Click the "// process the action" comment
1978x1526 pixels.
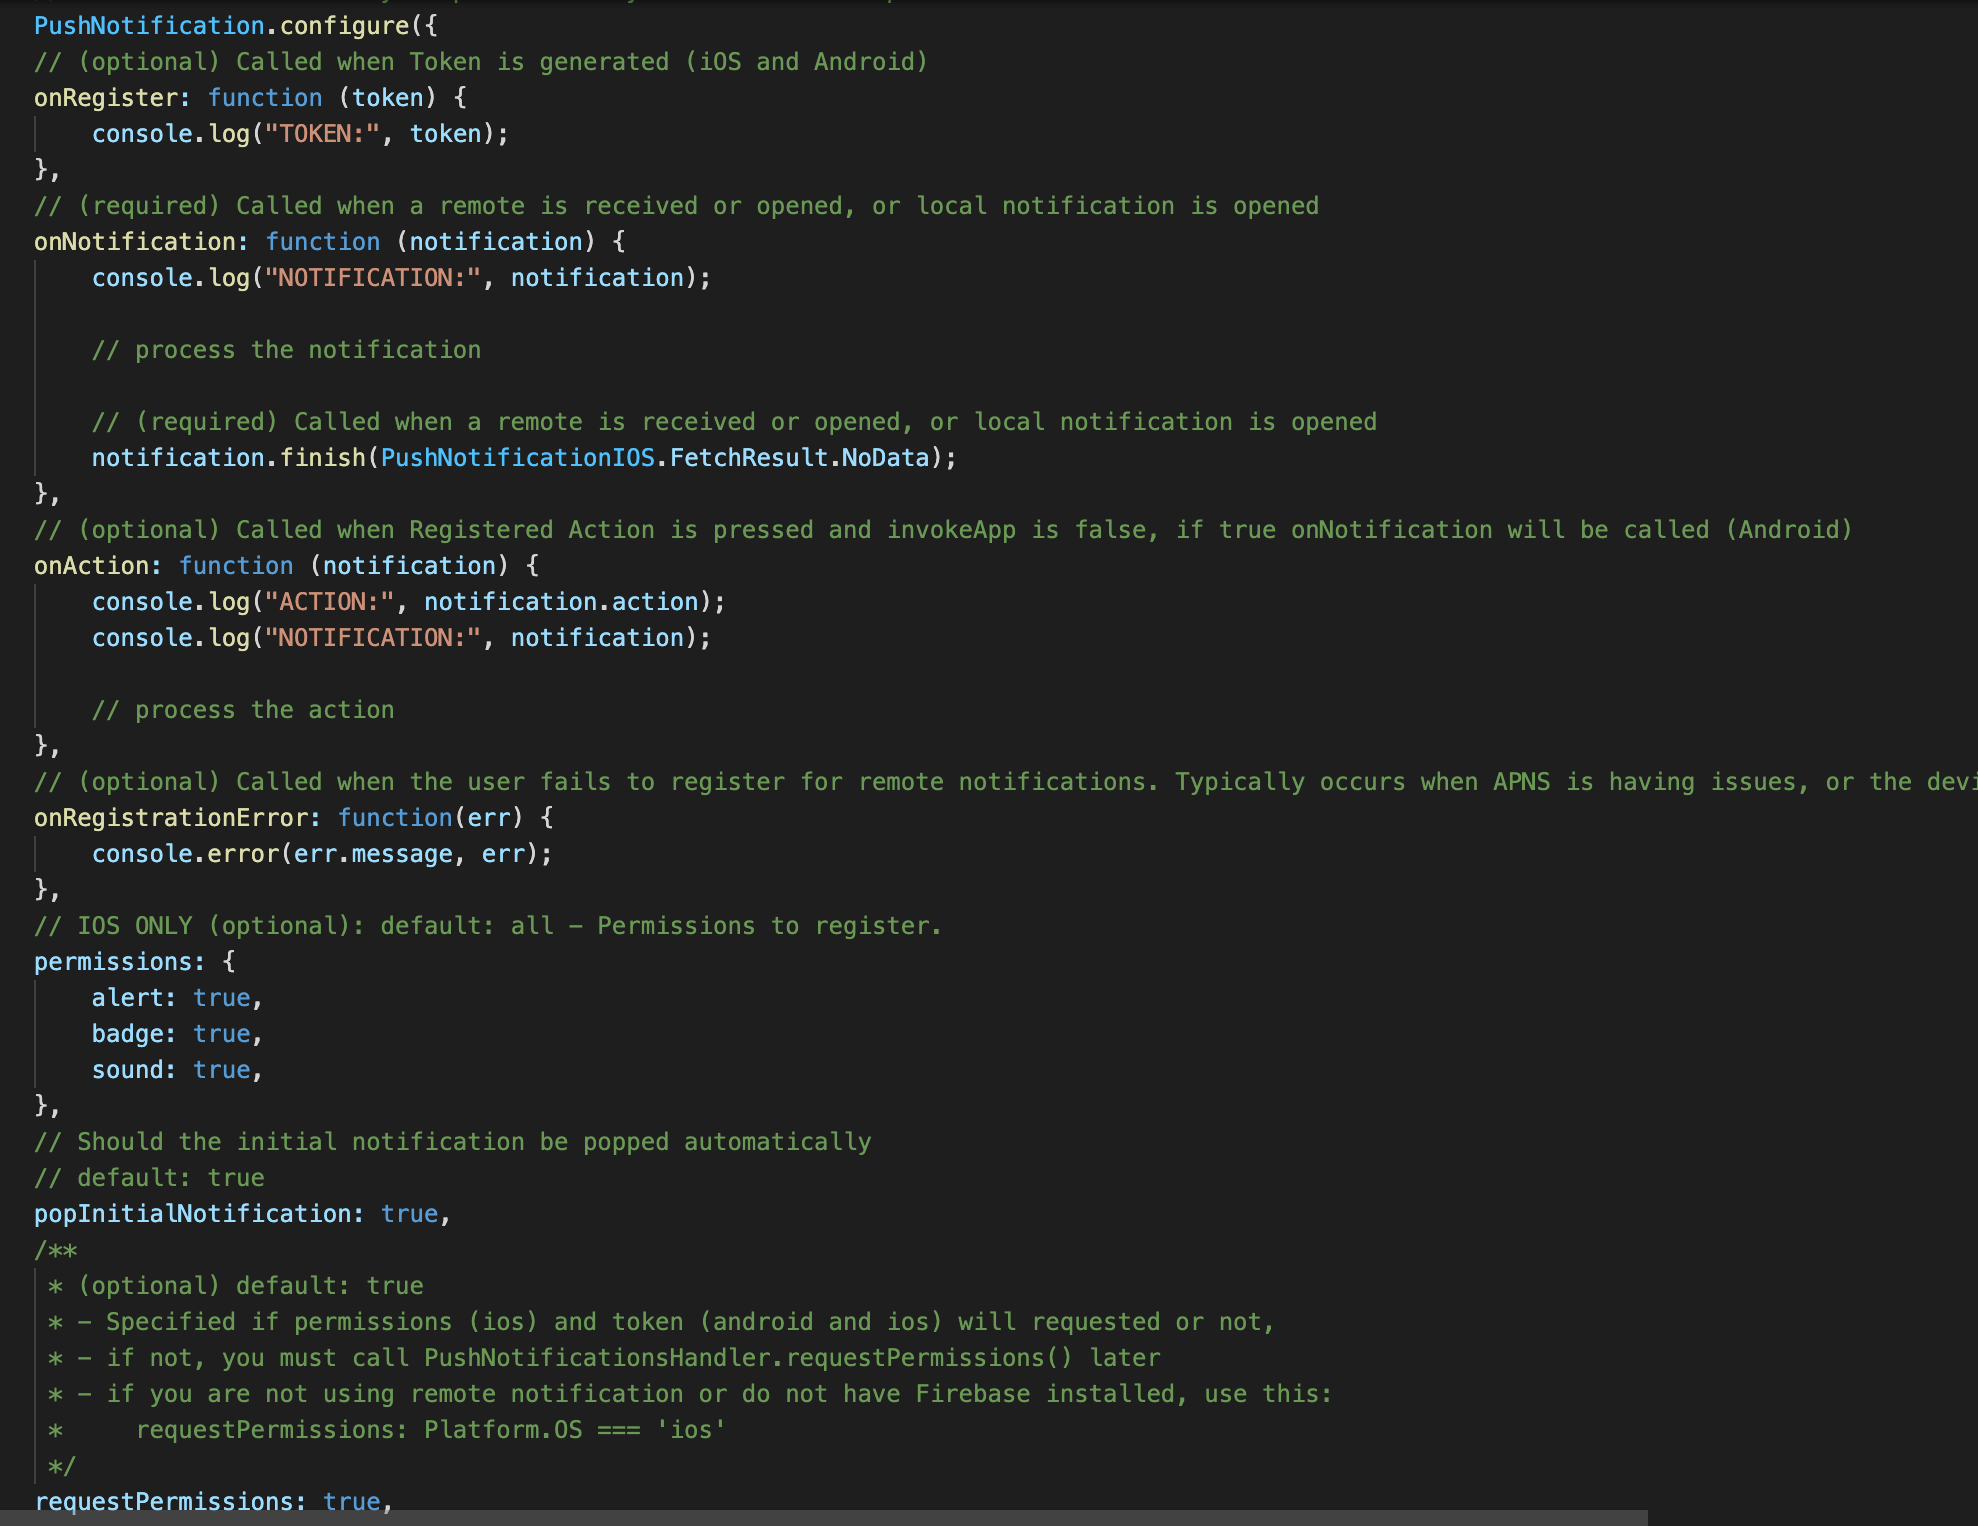click(x=243, y=710)
